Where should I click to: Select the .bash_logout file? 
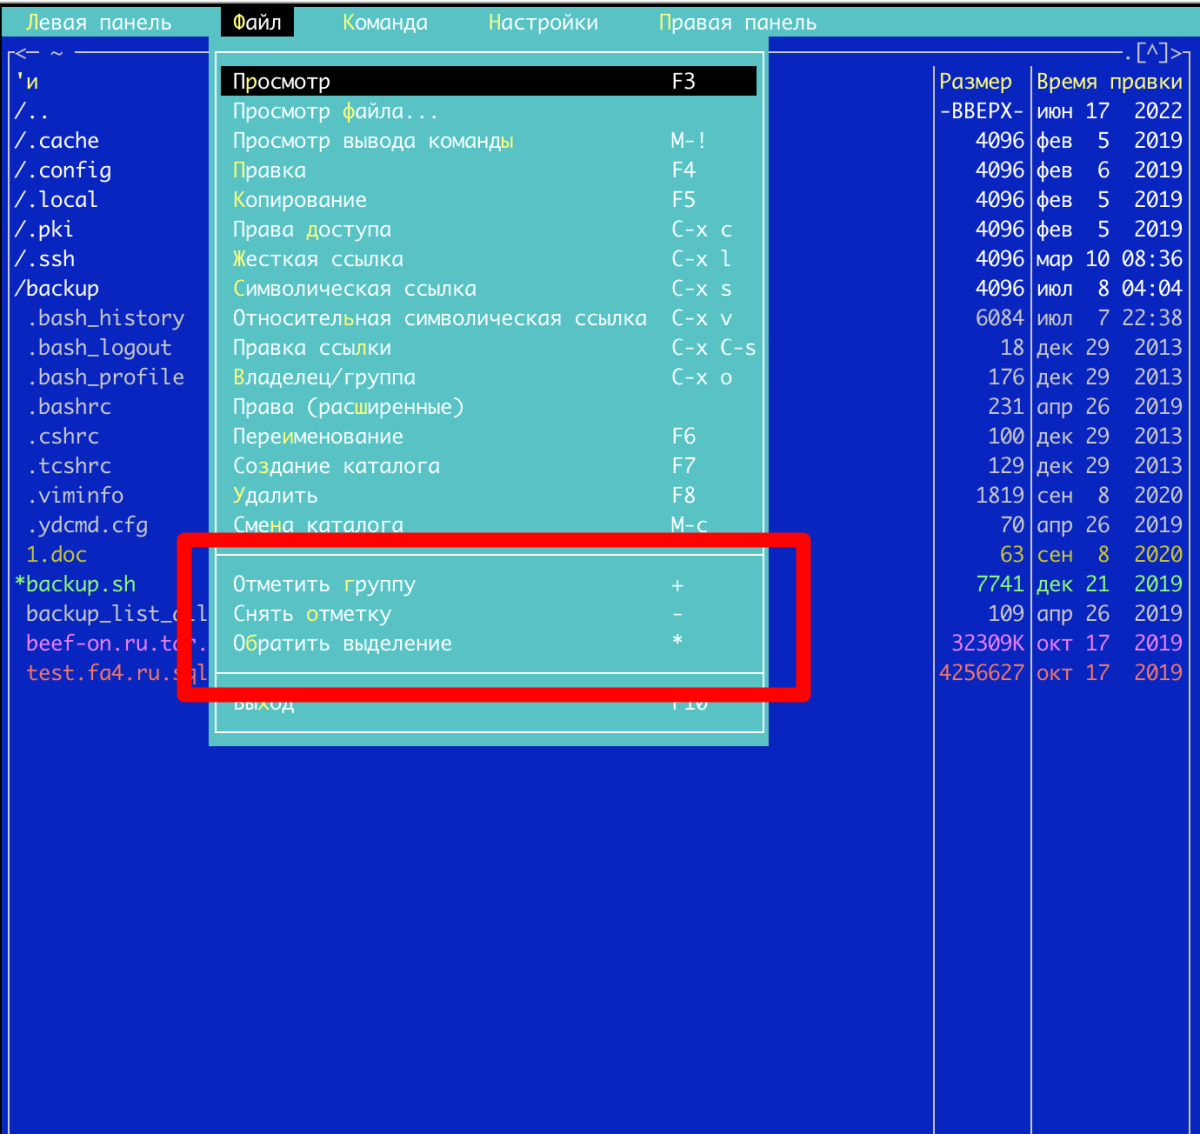tap(99, 348)
